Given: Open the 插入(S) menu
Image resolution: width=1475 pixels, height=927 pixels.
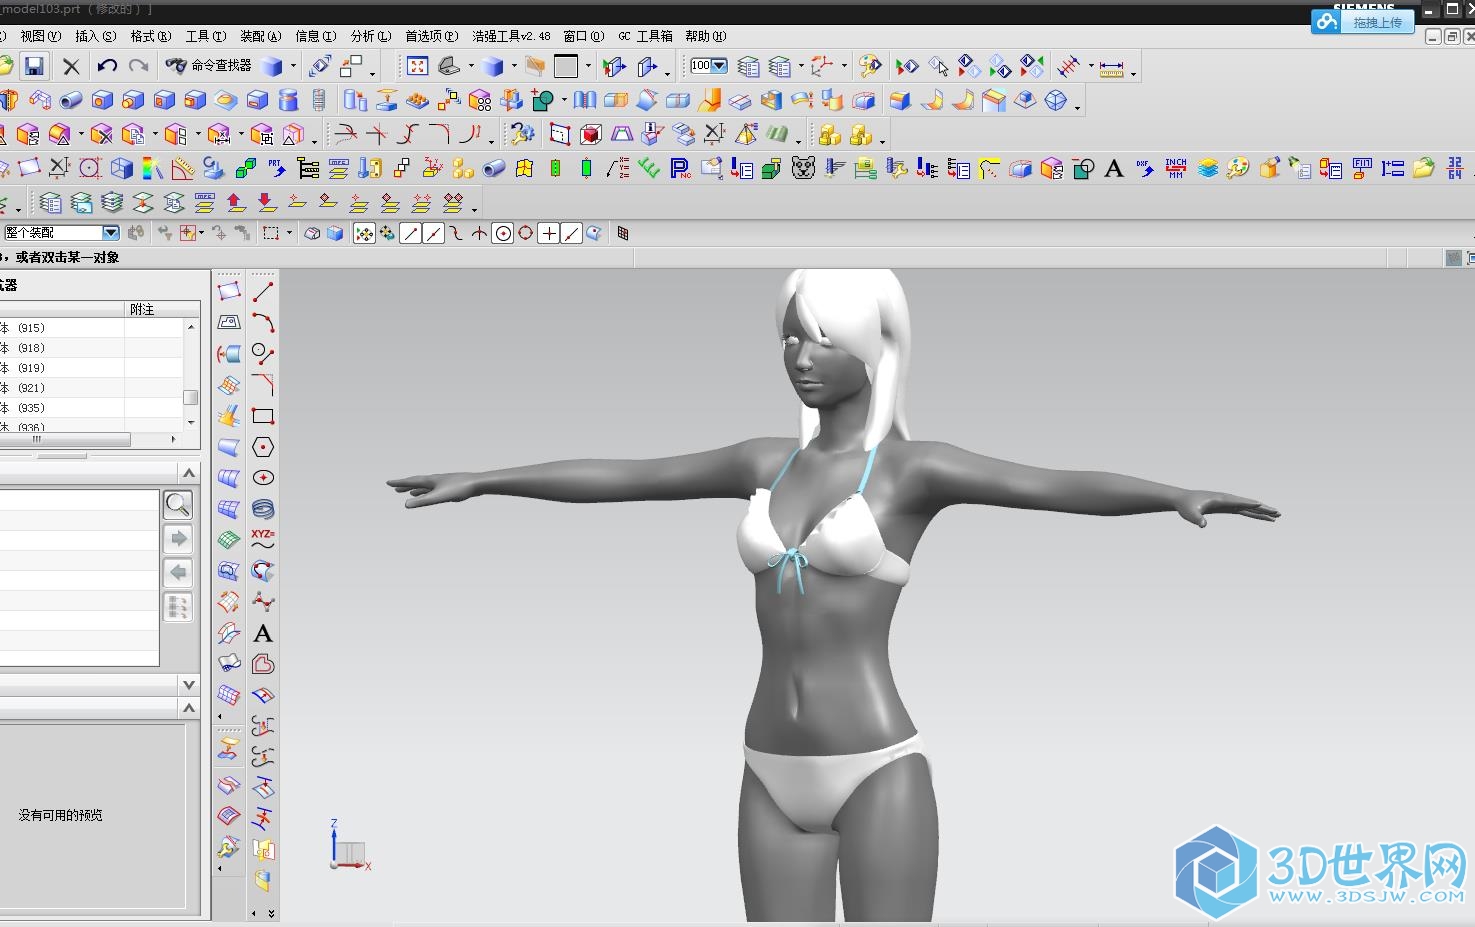Looking at the screenshot, I should [x=95, y=36].
